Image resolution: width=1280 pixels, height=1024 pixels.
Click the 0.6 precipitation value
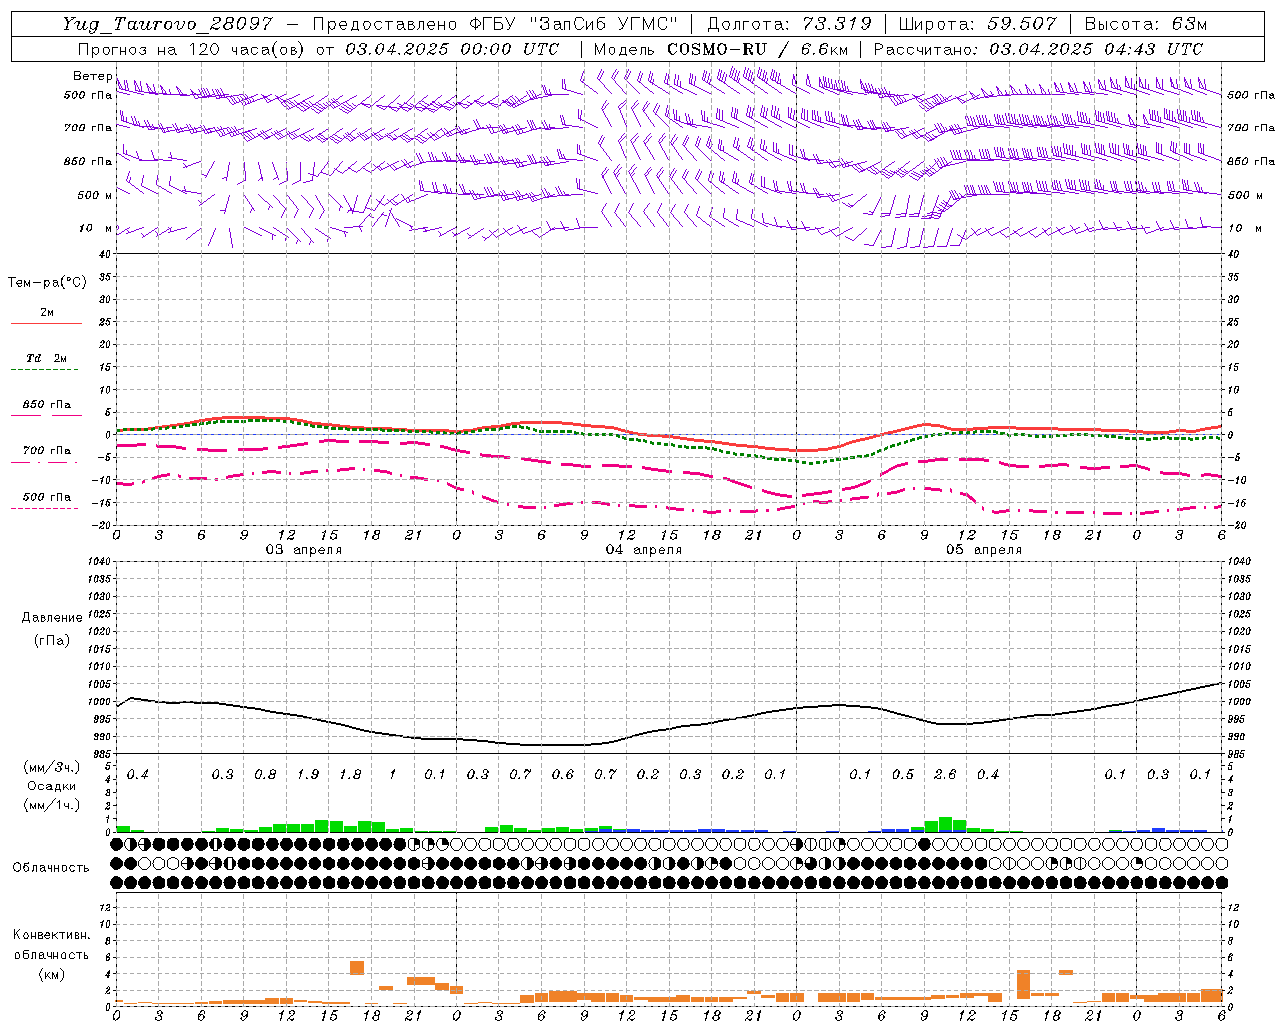click(563, 775)
